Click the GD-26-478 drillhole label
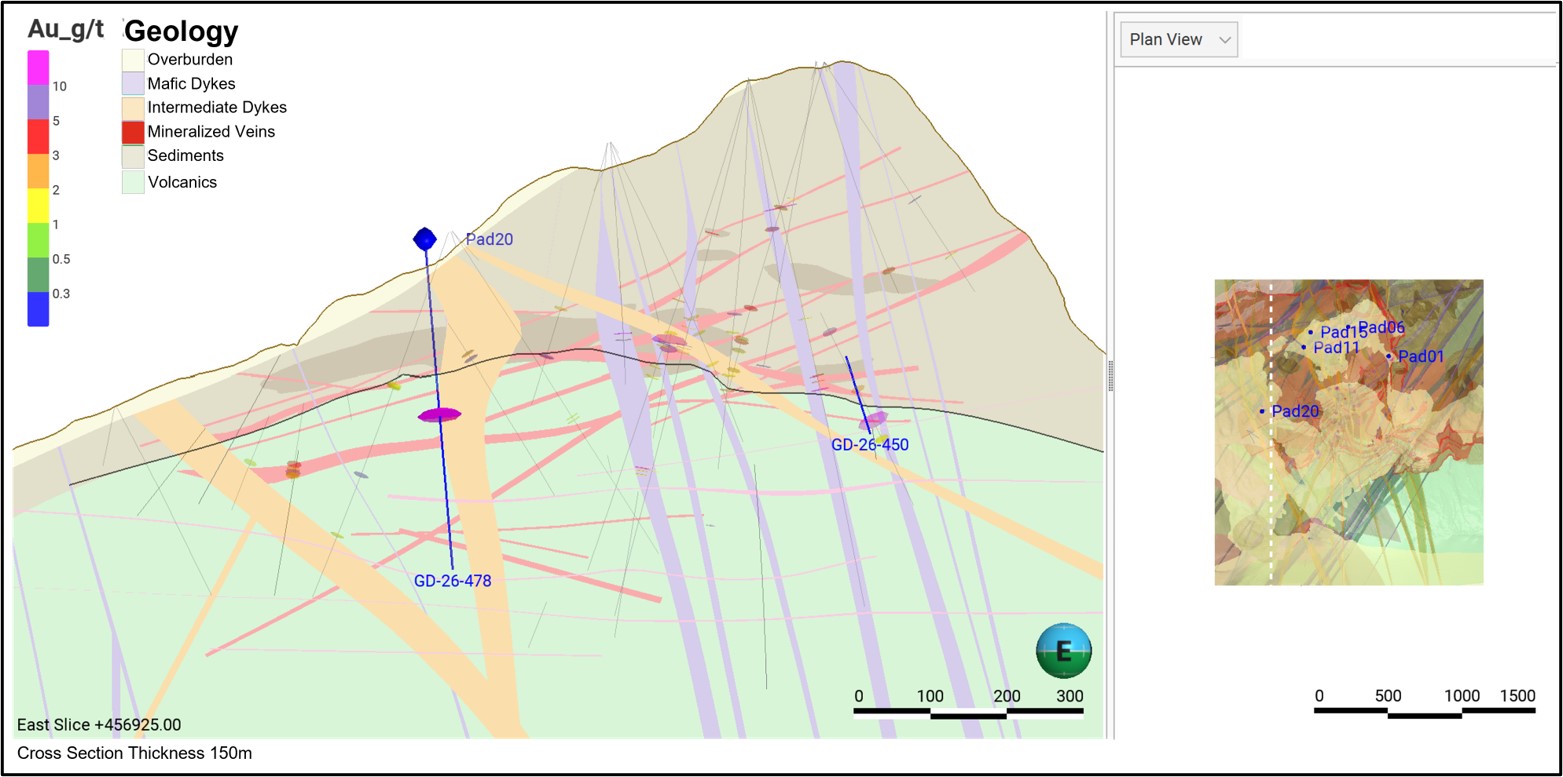Viewport: 1563px width, 777px height. (x=453, y=580)
